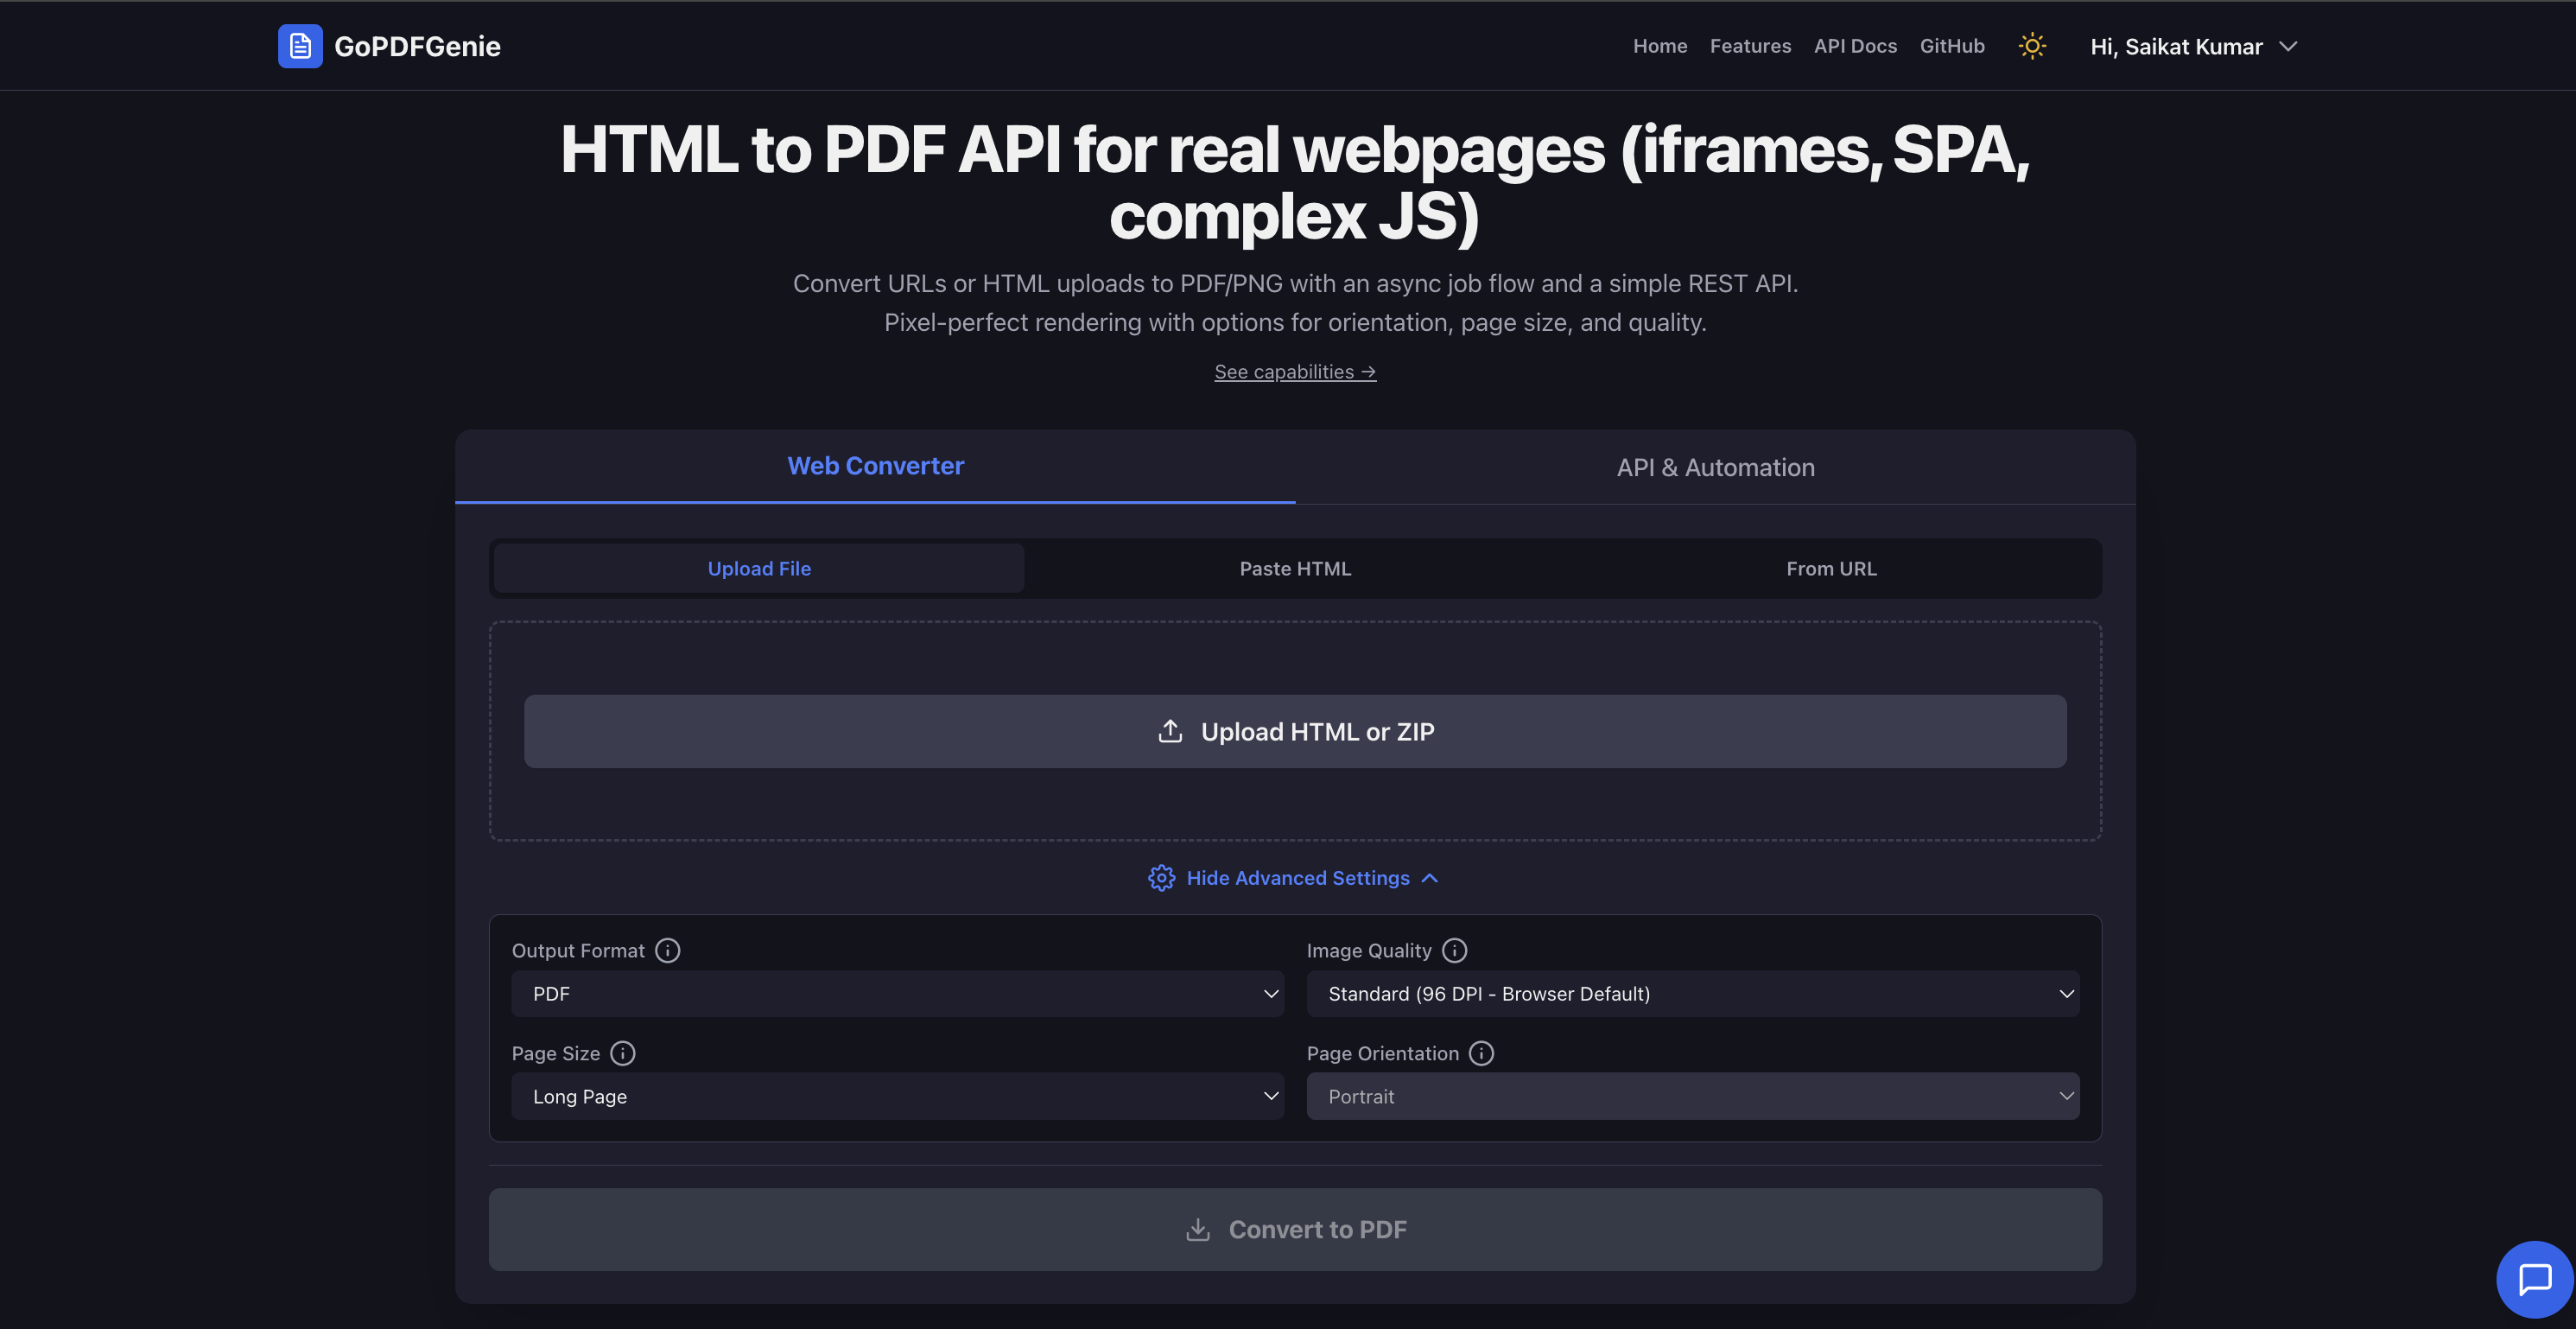
Task: Open the user account menu for Saikat Kumar
Action: click(2197, 46)
